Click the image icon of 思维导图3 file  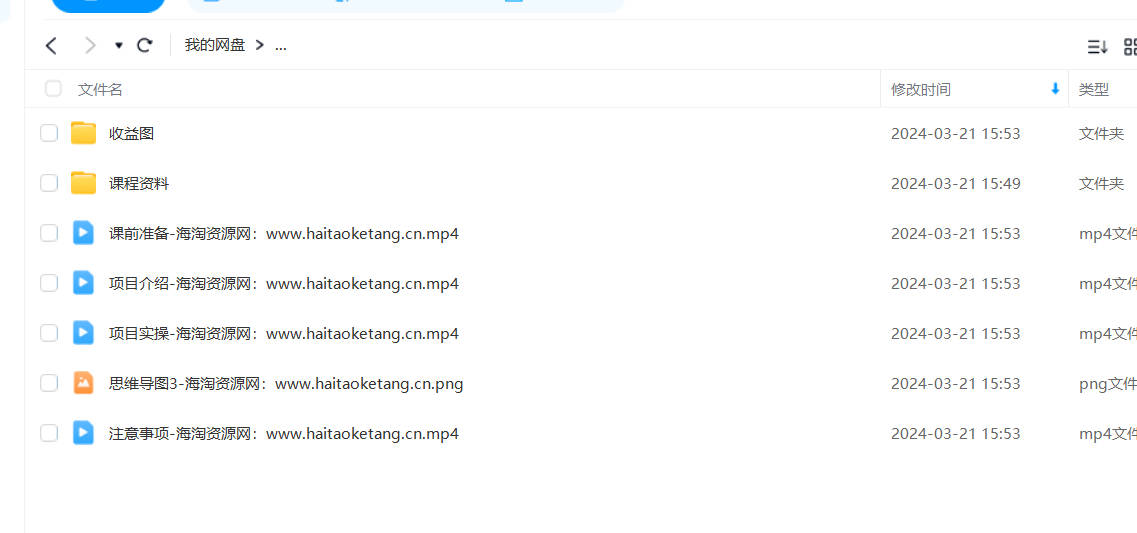click(x=83, y=383)
